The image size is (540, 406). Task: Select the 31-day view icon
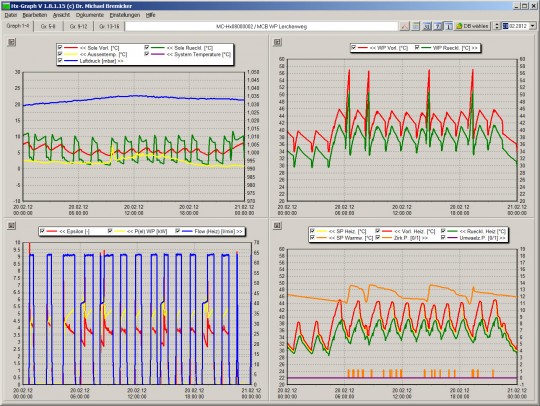click(x=427, y=26)
